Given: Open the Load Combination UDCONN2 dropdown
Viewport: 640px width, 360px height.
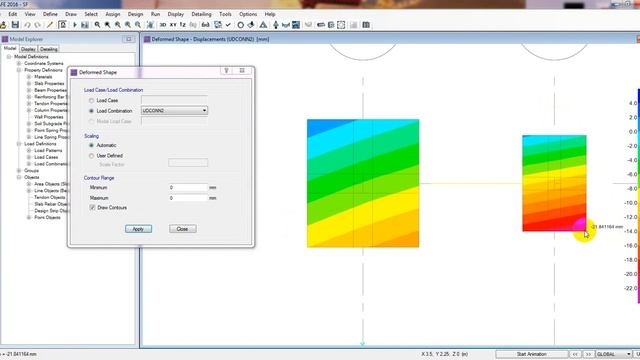Looking at the screenshot, I should tap(174, 111).
